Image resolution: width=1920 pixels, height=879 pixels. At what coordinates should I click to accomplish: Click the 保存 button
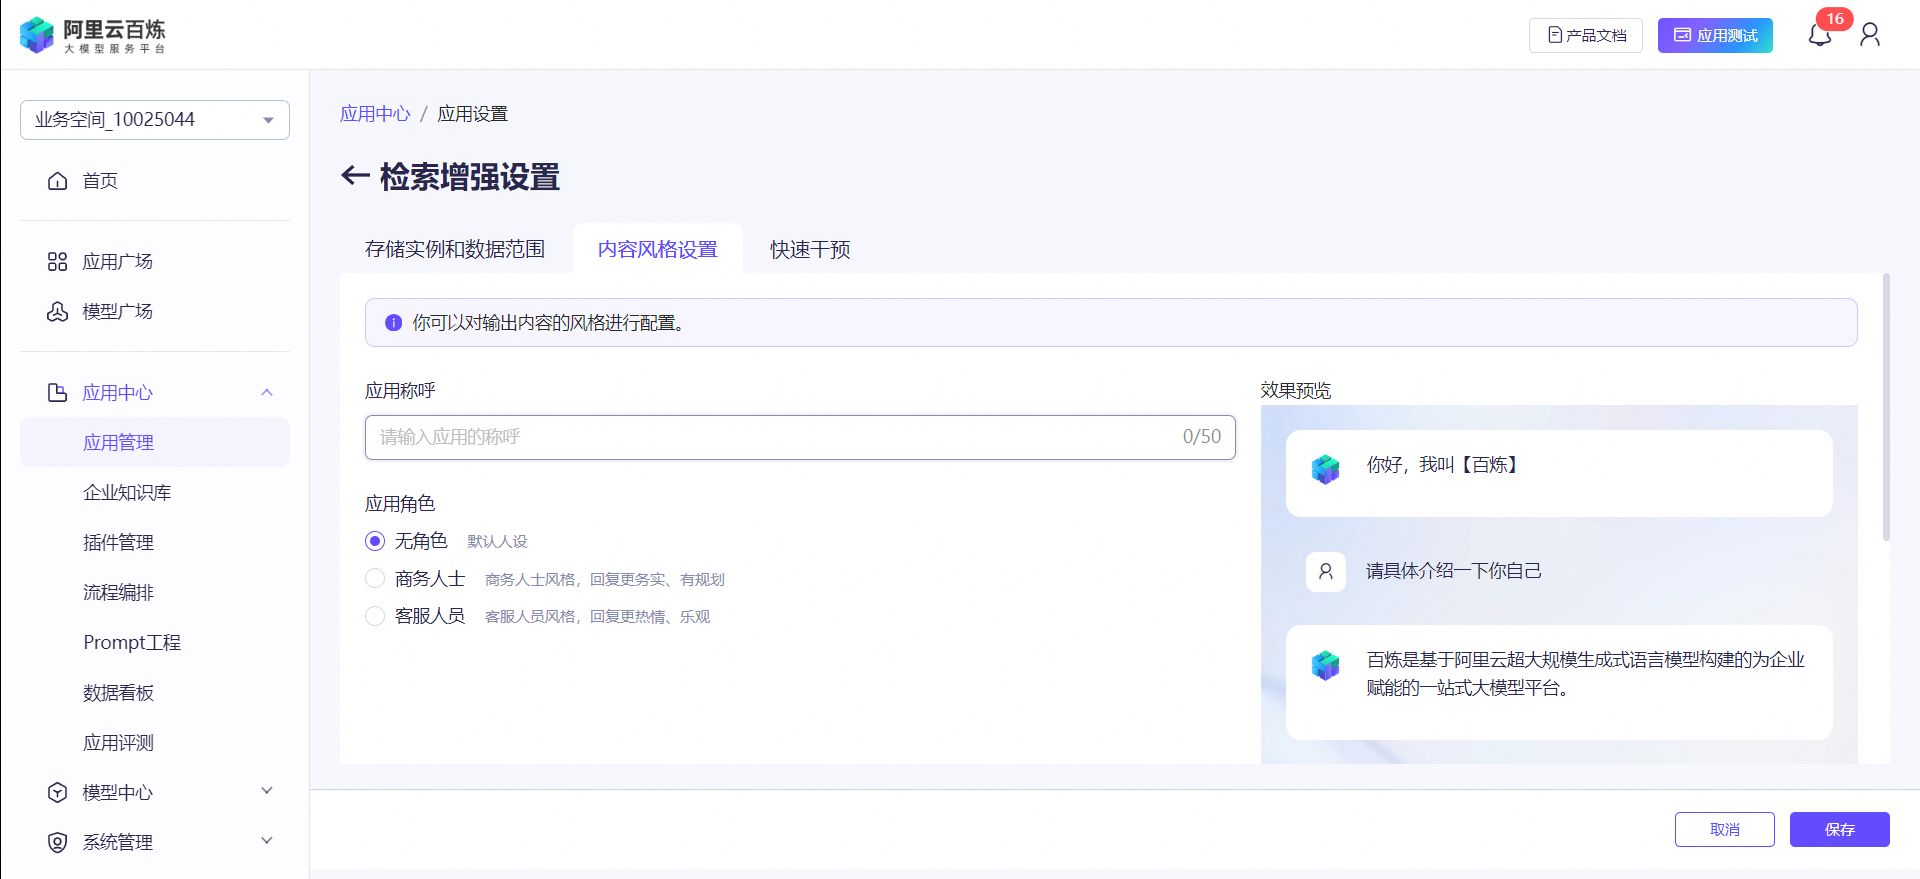click(x=1840, y=829)
